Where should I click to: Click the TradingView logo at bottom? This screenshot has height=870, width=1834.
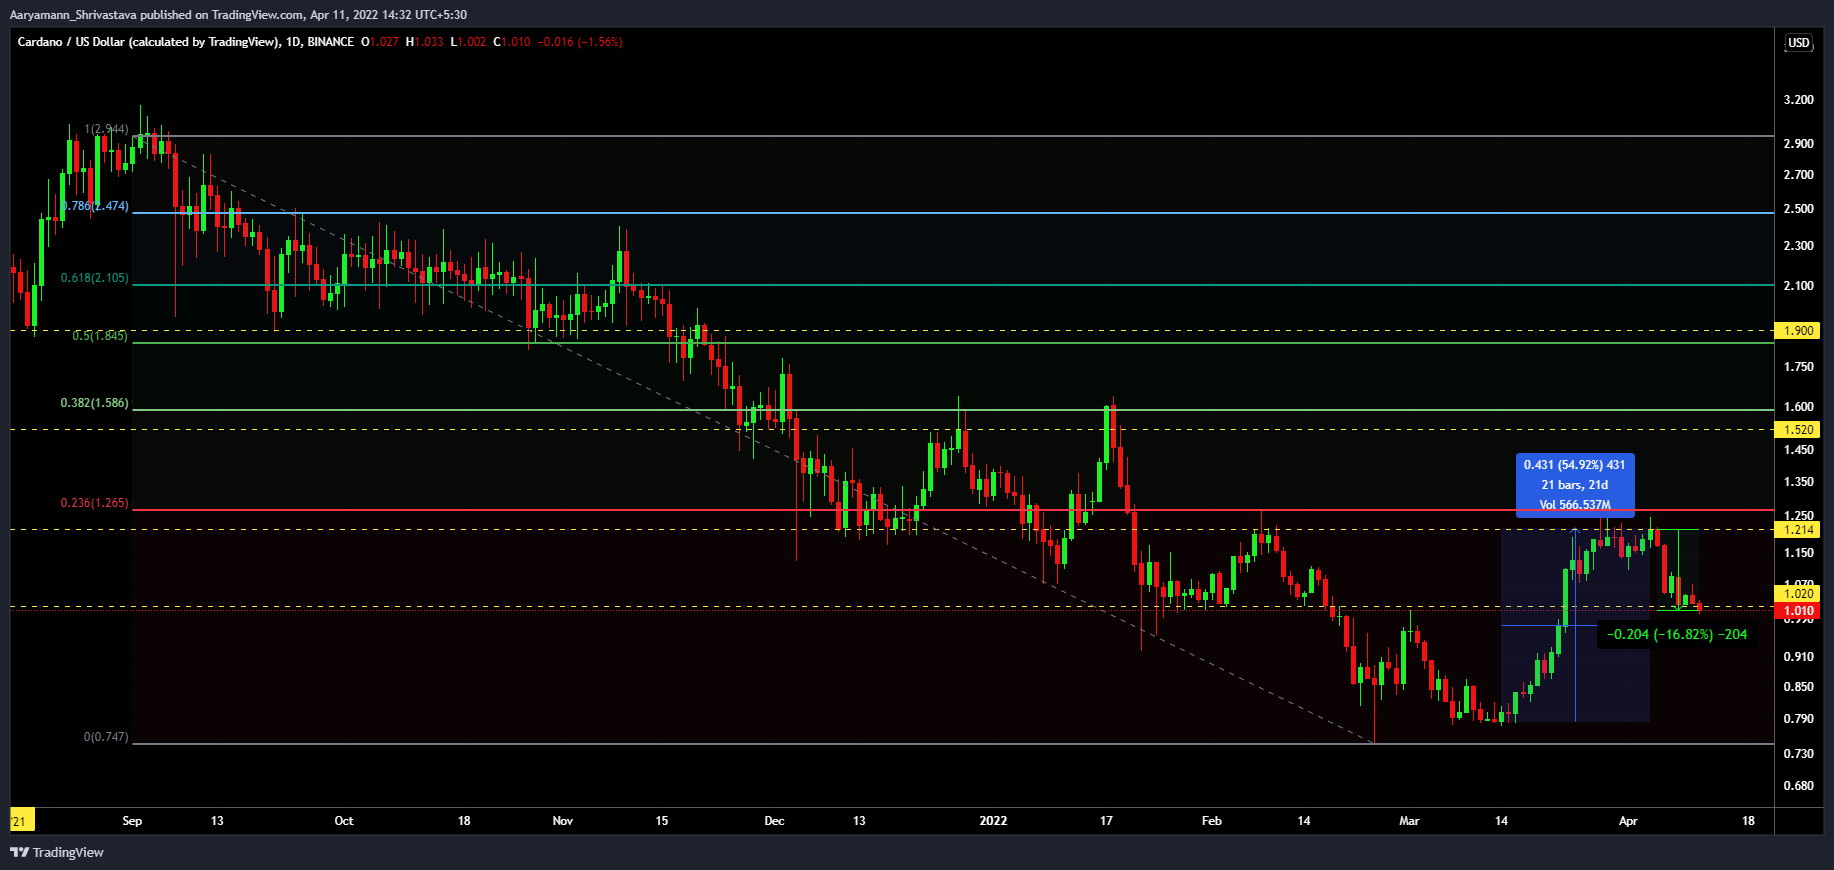(x=57, y=852)
